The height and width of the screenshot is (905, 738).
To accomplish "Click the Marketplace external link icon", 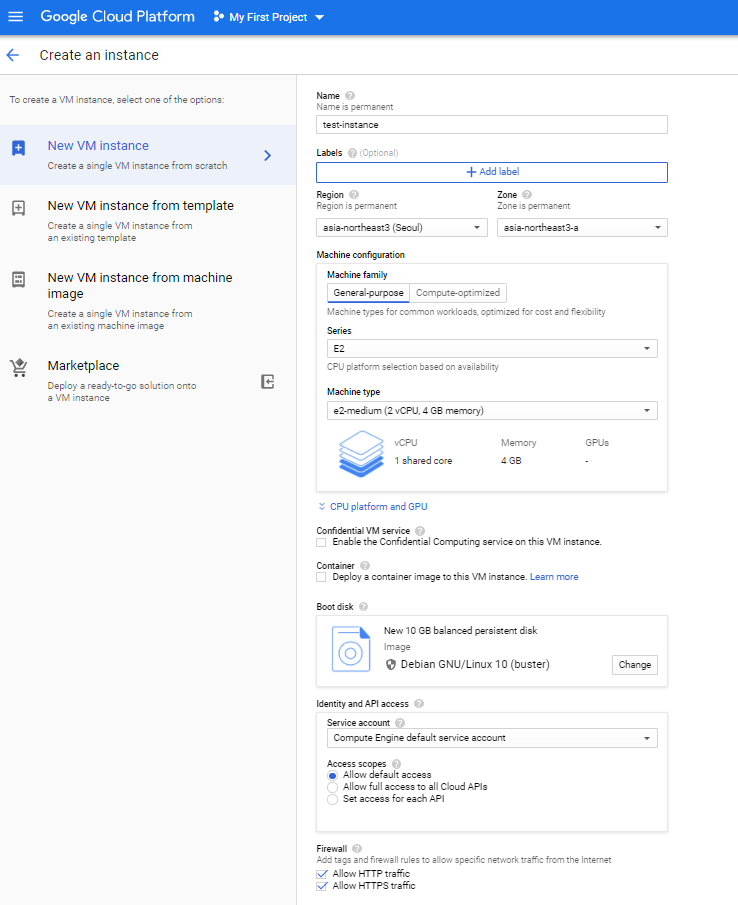I will click(267, 382).
